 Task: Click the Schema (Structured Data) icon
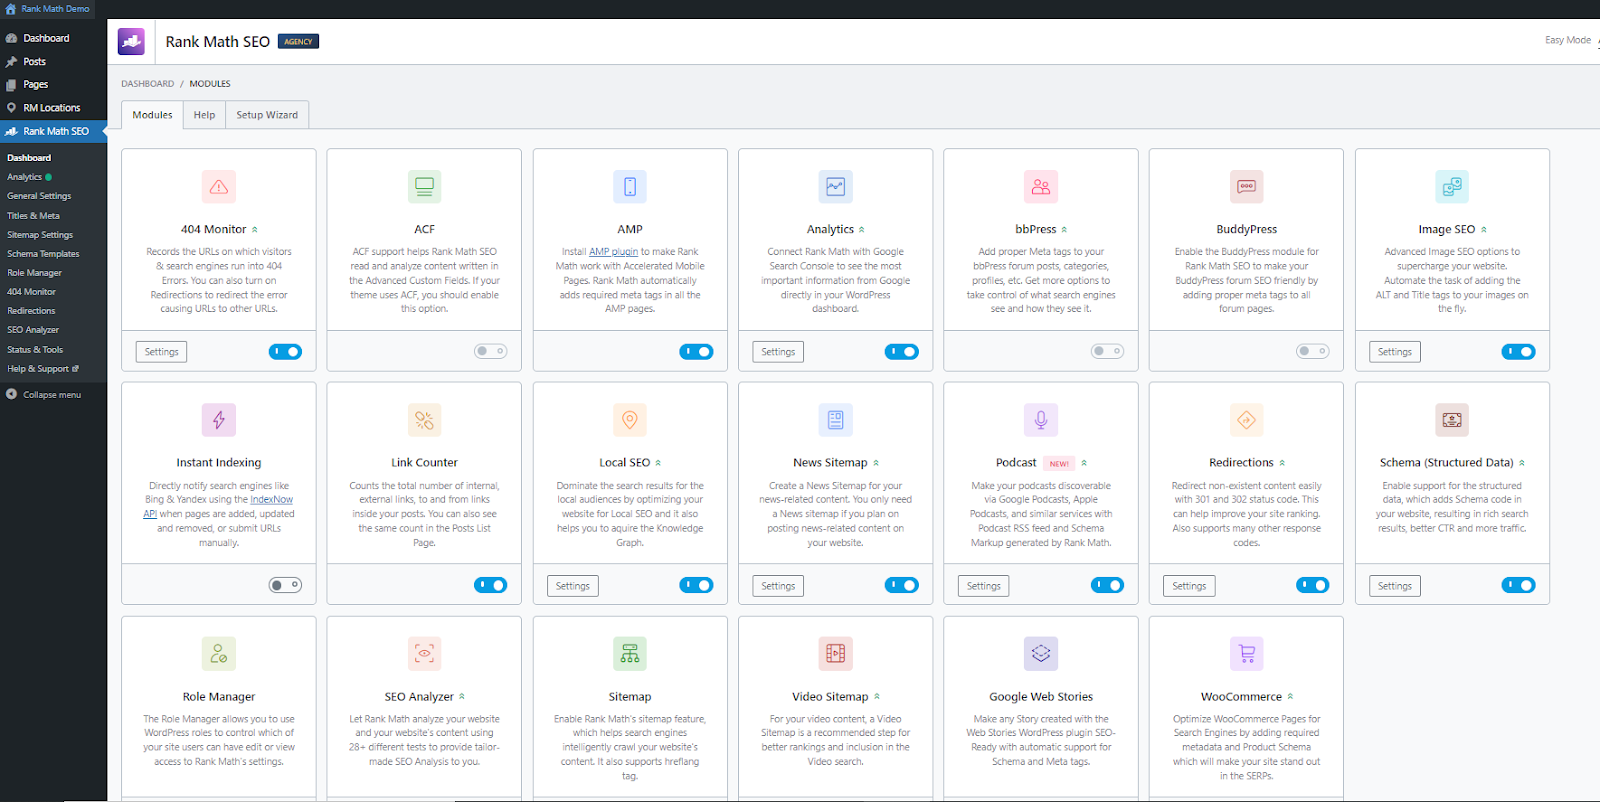point(1452,420)
